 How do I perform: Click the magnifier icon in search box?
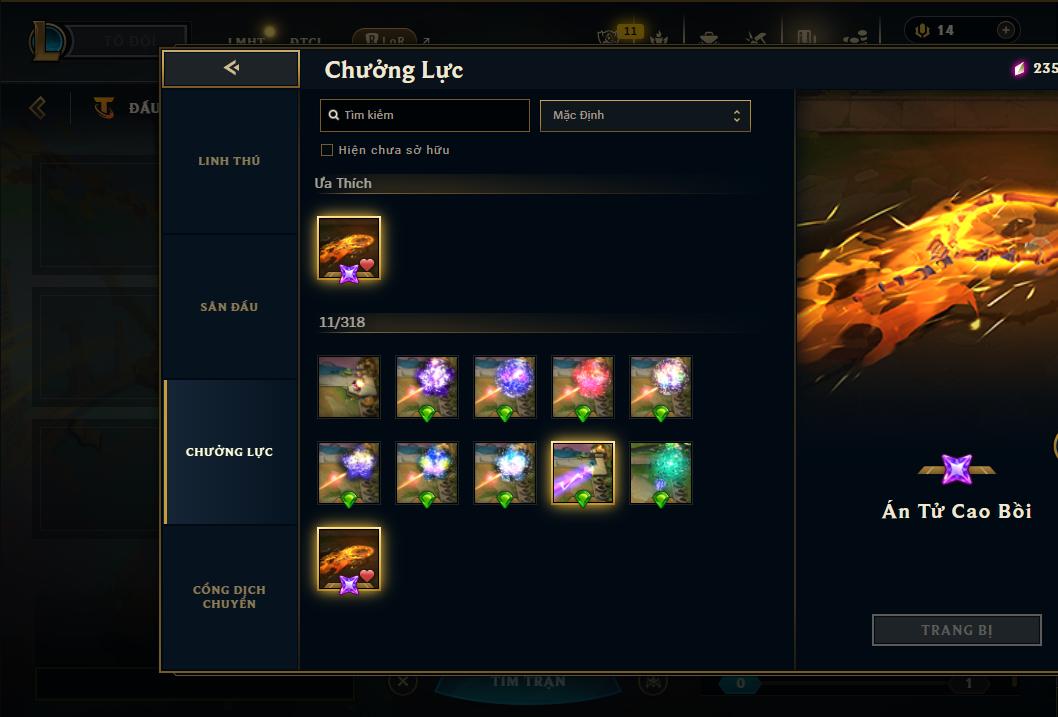[x=333, y=115]
